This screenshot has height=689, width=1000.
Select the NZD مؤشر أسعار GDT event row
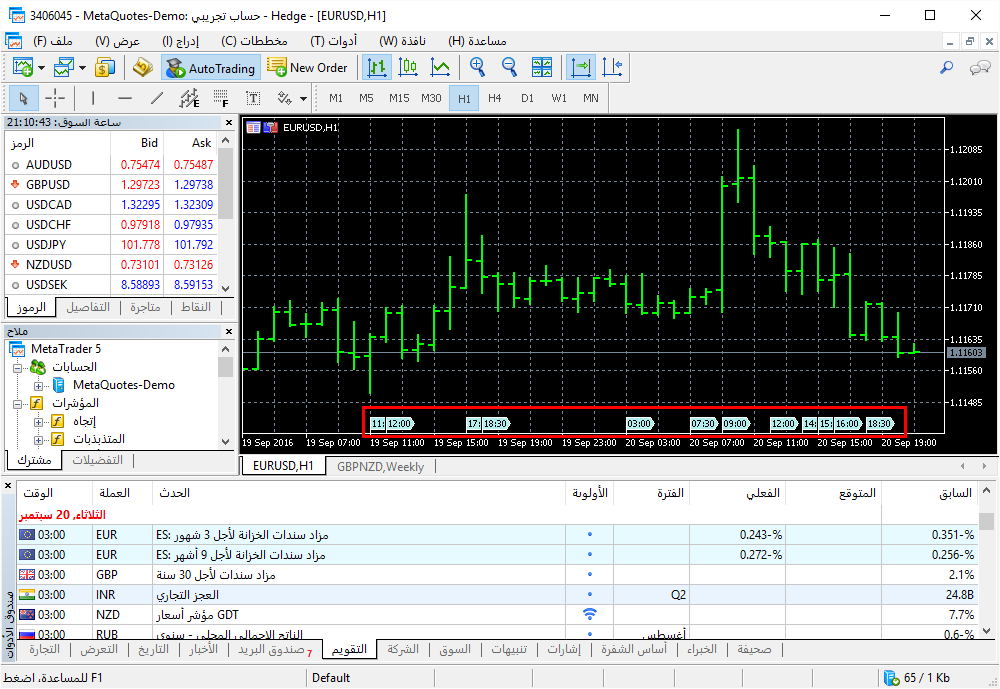click(497, 615)
